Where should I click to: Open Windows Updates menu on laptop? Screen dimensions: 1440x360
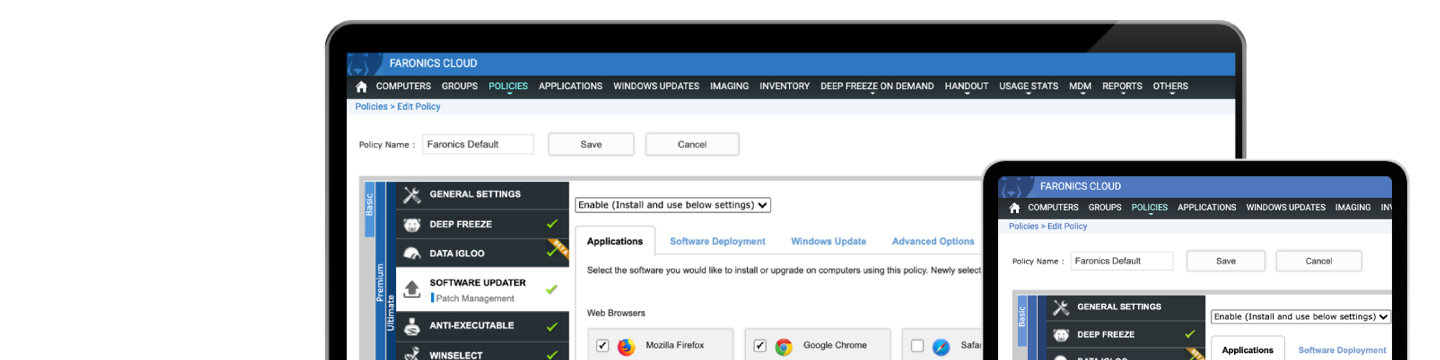click(x=656, y=87)
